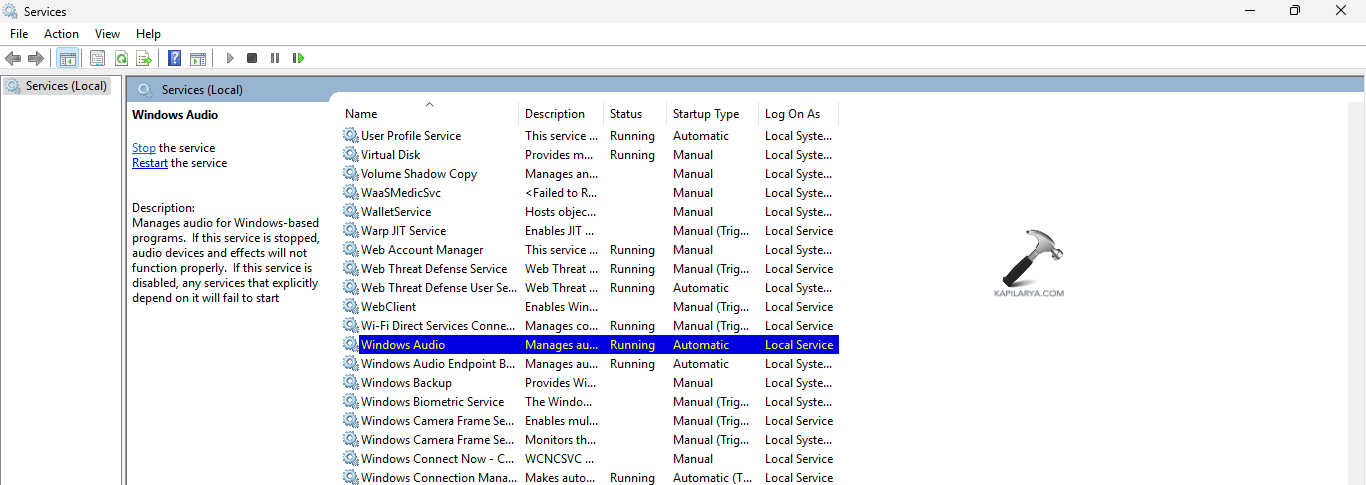The height and width of the screenshot is (485, 1366).
Task: Sort by the Status column header
Action: coord(626,114)
